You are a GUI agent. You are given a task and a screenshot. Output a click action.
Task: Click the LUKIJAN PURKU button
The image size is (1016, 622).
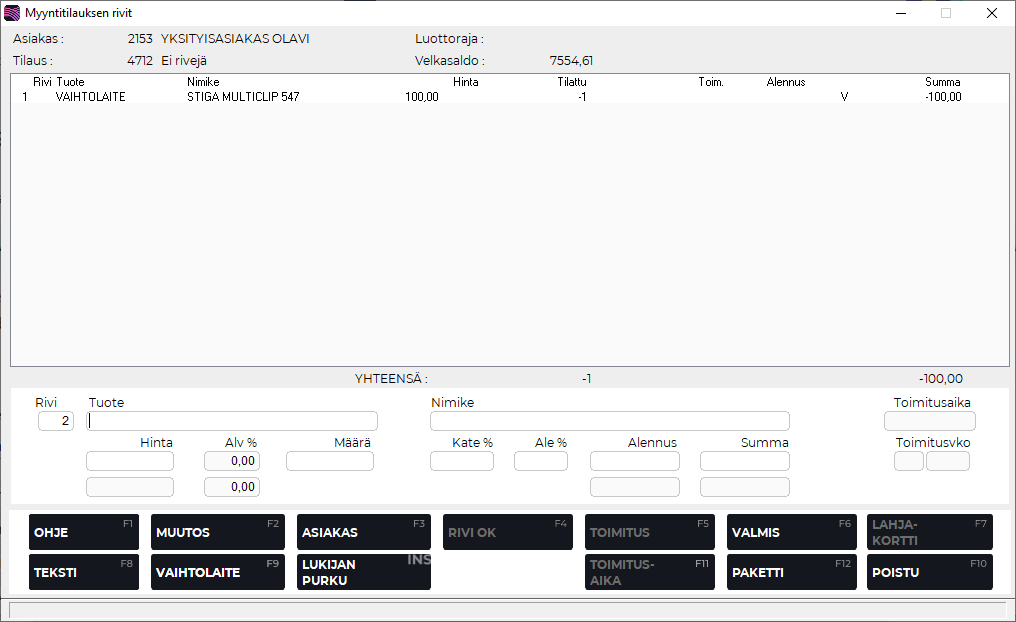(363, 572)
